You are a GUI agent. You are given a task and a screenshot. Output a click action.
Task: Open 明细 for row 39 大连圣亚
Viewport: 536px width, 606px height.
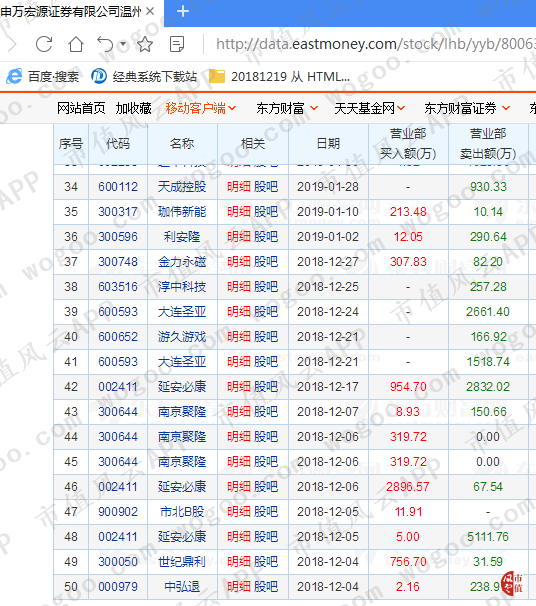click(x=238, y=312)
